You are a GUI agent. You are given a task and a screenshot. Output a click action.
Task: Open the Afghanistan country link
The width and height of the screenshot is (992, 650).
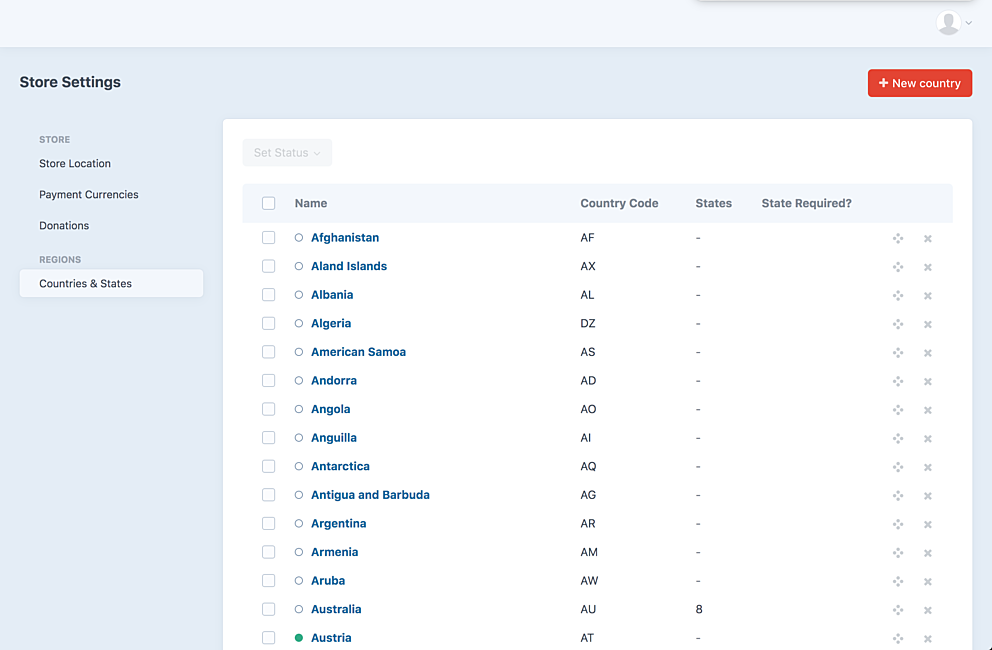(345, 237)
